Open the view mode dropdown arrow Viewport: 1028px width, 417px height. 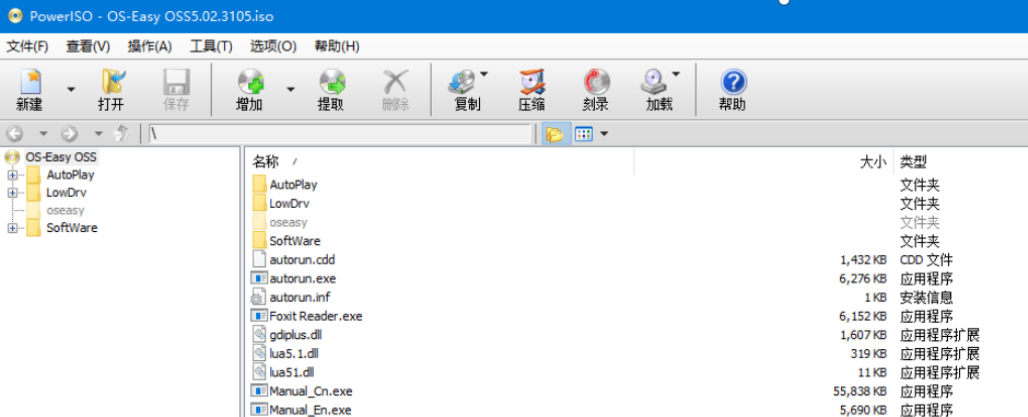click(x=604, y=134)
